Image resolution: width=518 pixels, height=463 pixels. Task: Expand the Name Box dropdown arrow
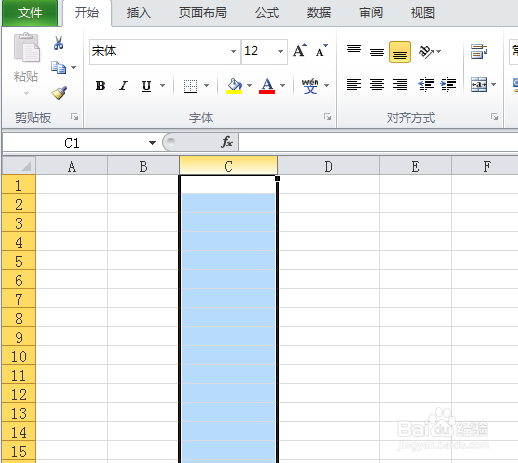coord(152,143)
